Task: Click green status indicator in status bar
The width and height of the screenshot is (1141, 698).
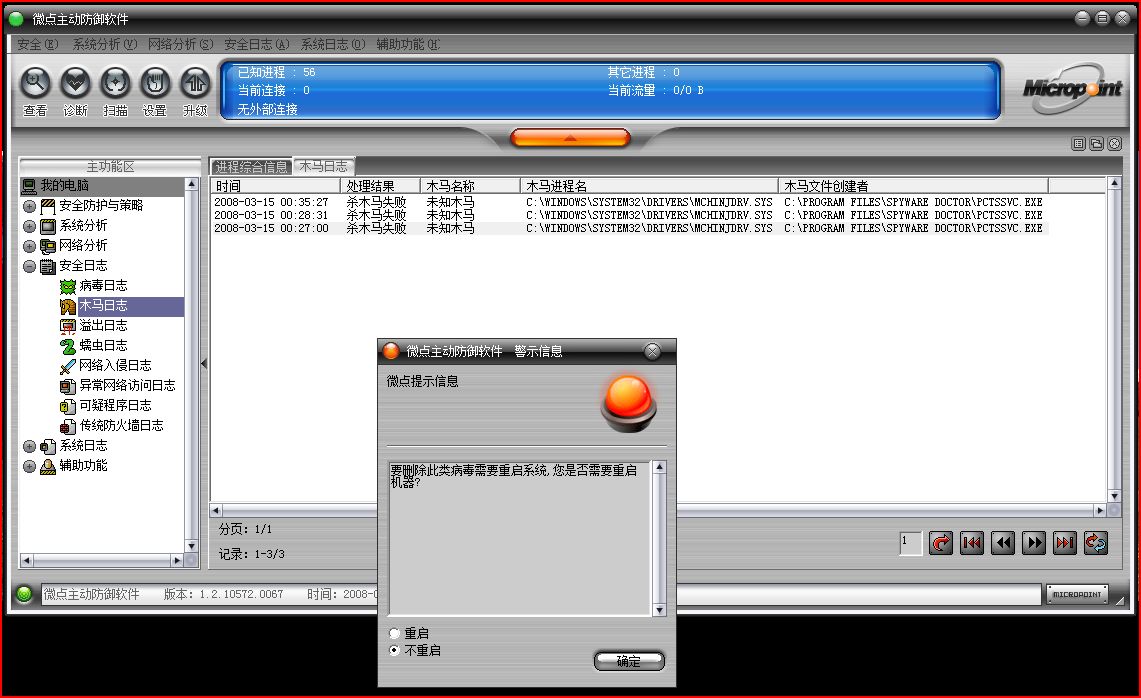Action: pyautogui.click(x=24, y=594)
